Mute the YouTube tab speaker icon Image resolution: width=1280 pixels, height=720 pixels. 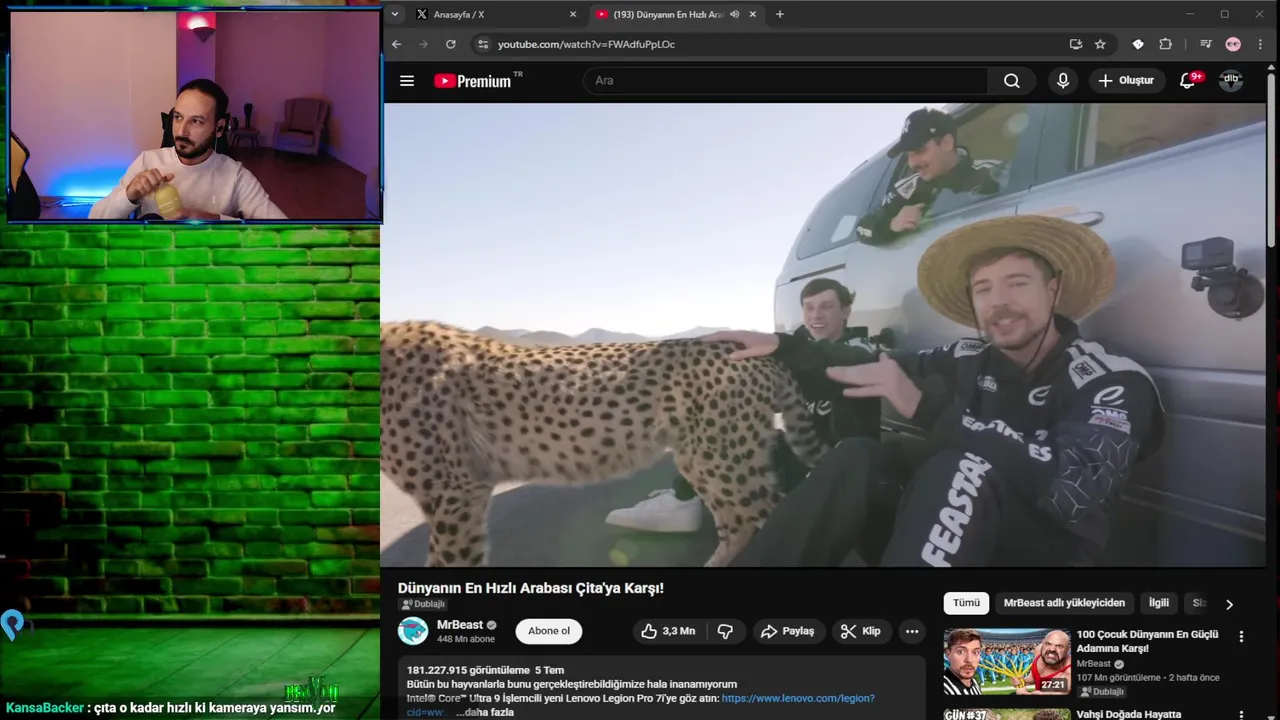(x=735, y=14)
